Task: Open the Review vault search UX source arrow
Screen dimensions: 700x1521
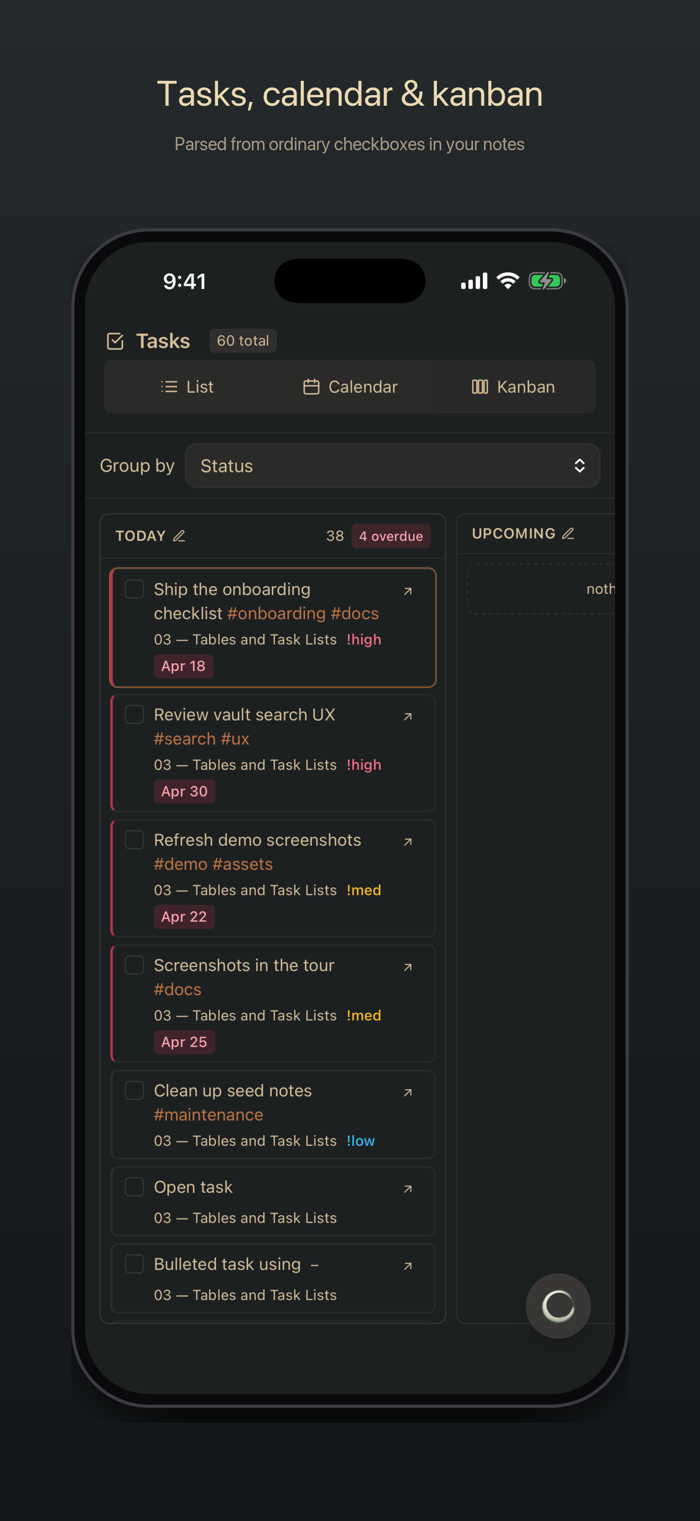Action: tap(408, 716)
